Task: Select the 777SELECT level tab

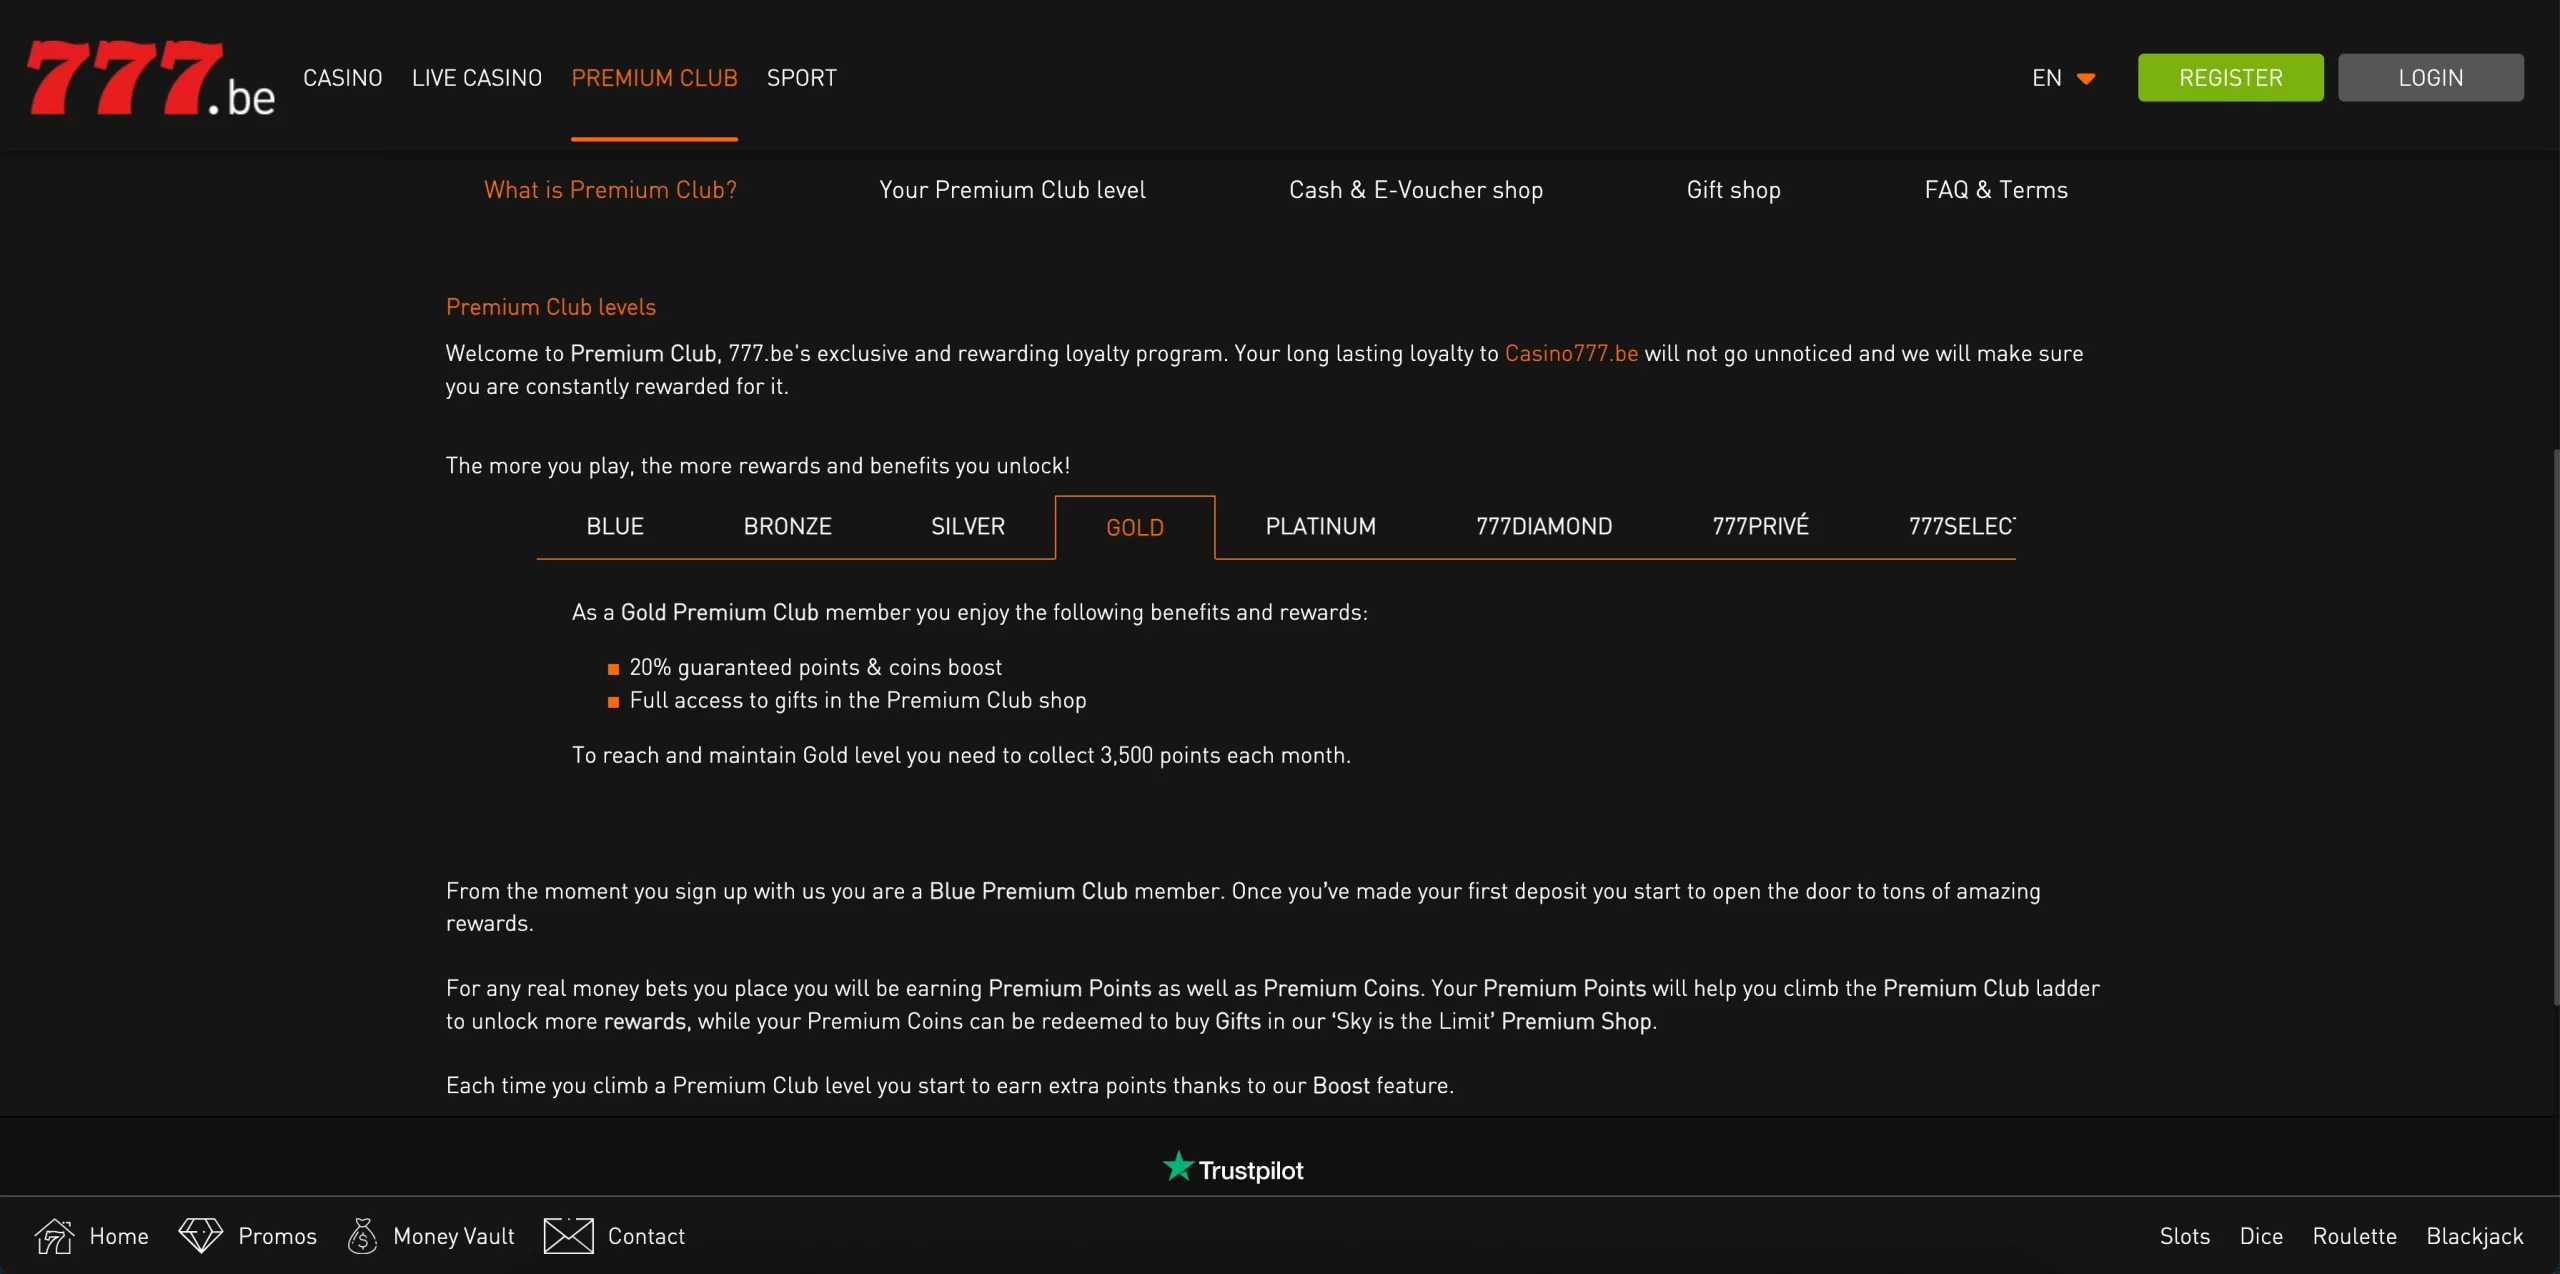Action: pos(1961,527)
